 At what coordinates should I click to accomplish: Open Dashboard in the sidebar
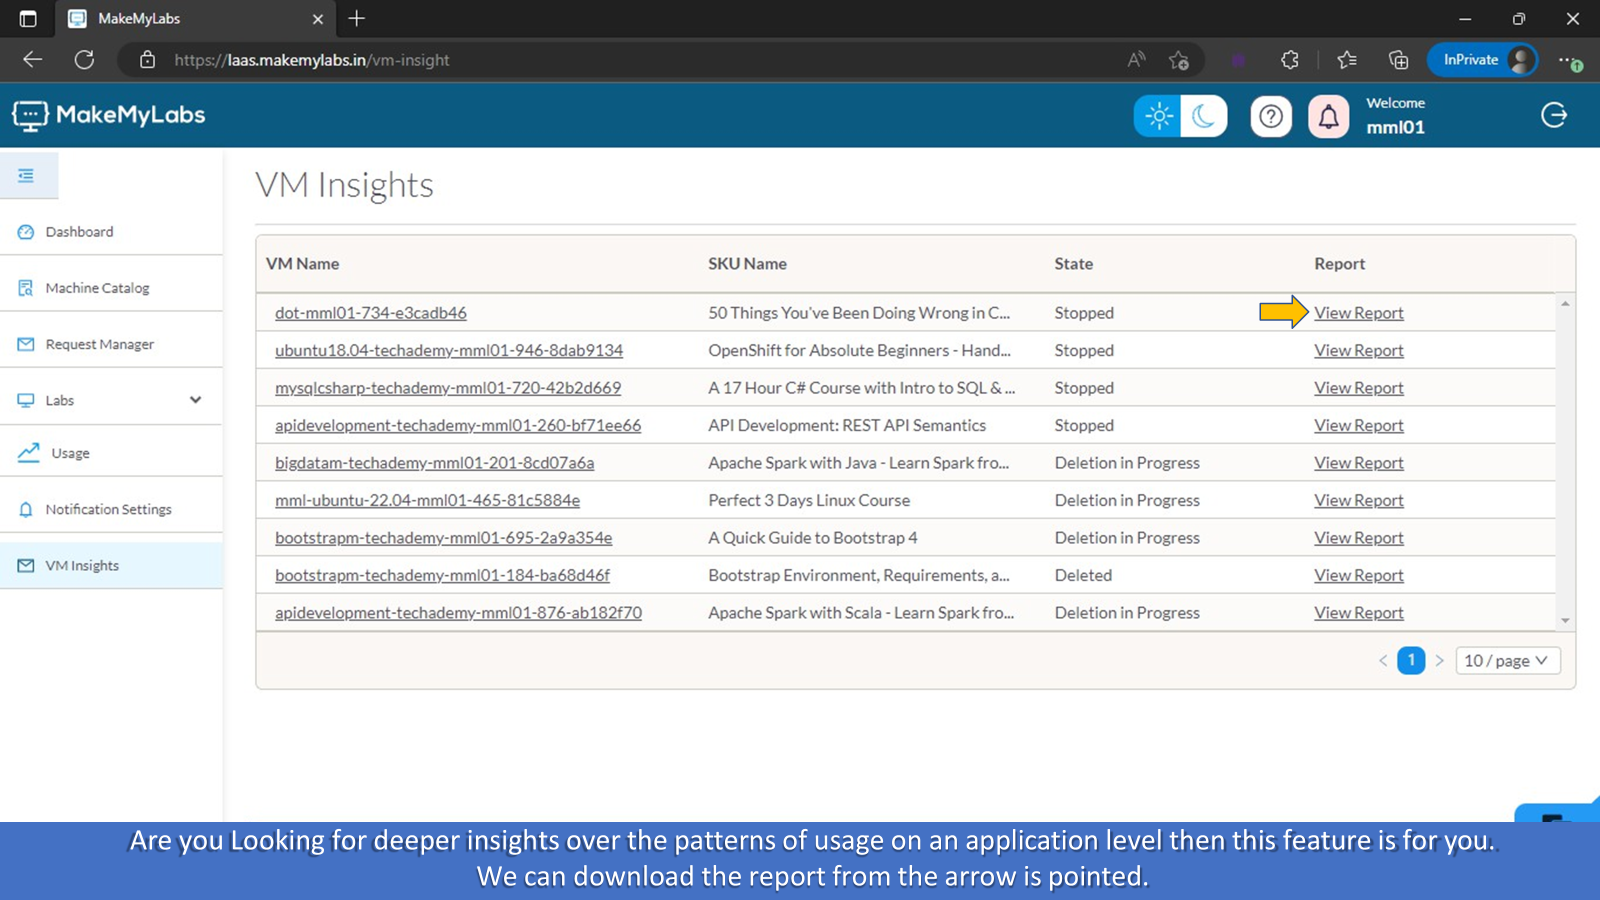79,232
